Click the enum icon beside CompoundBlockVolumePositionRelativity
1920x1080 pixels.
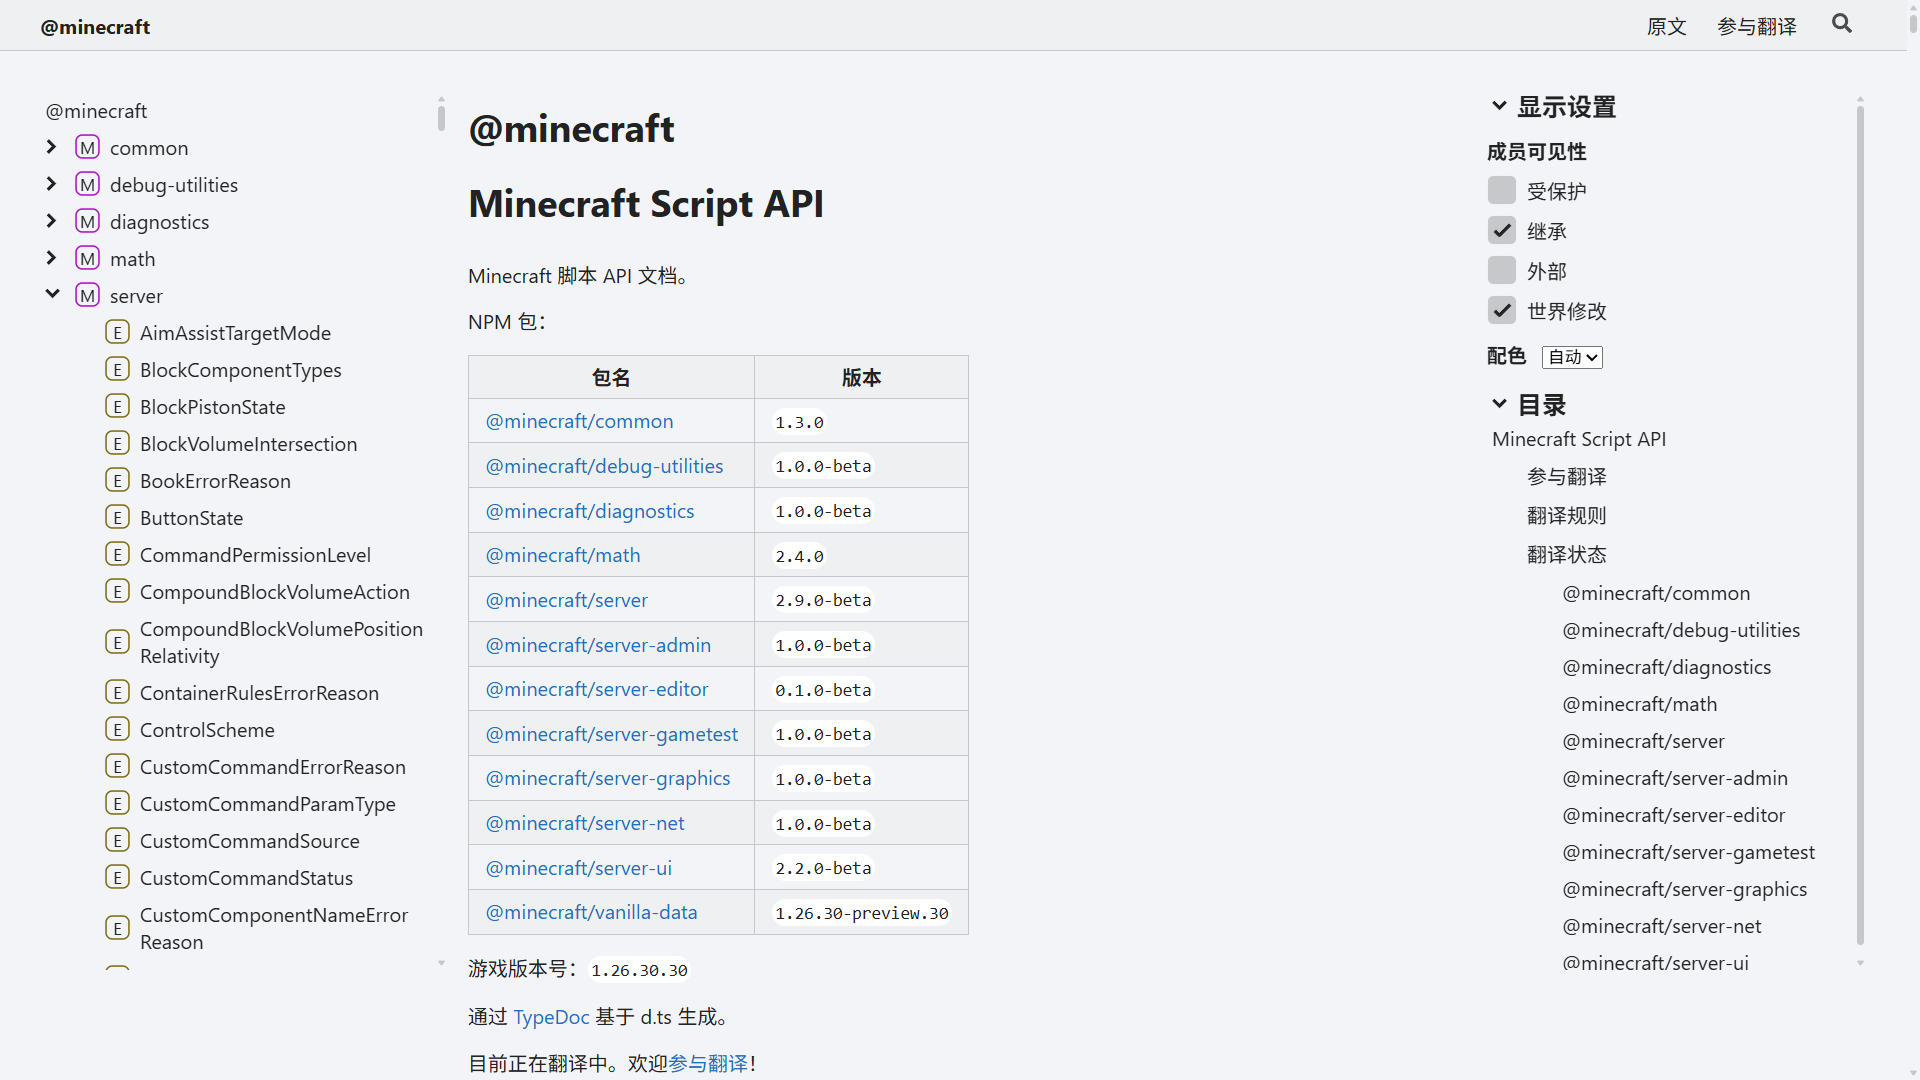point(118,642)
